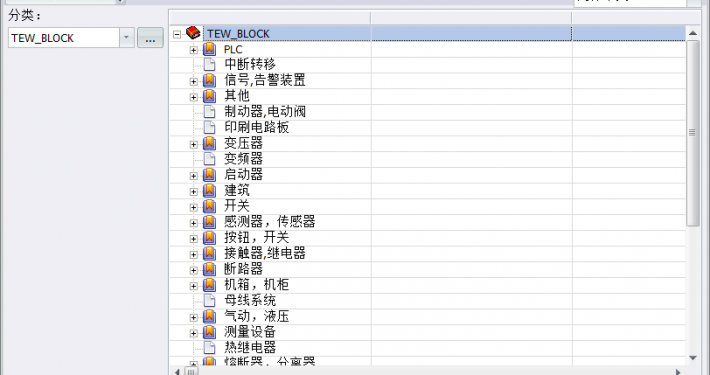Screen dimensions: 710x375
Task: Click the ... browse button next to 分类
Action: 150,38
